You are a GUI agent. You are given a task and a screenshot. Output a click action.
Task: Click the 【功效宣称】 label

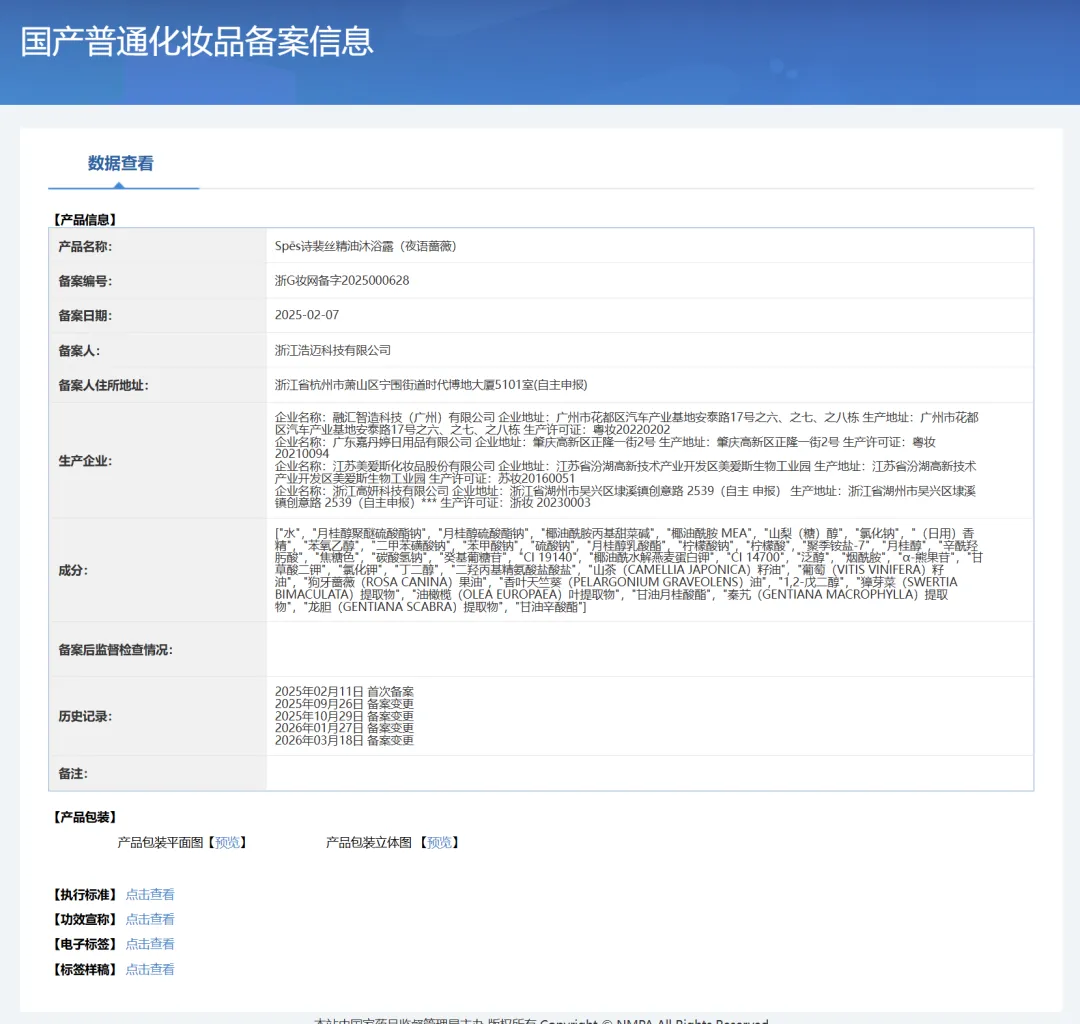coord(85,919)
